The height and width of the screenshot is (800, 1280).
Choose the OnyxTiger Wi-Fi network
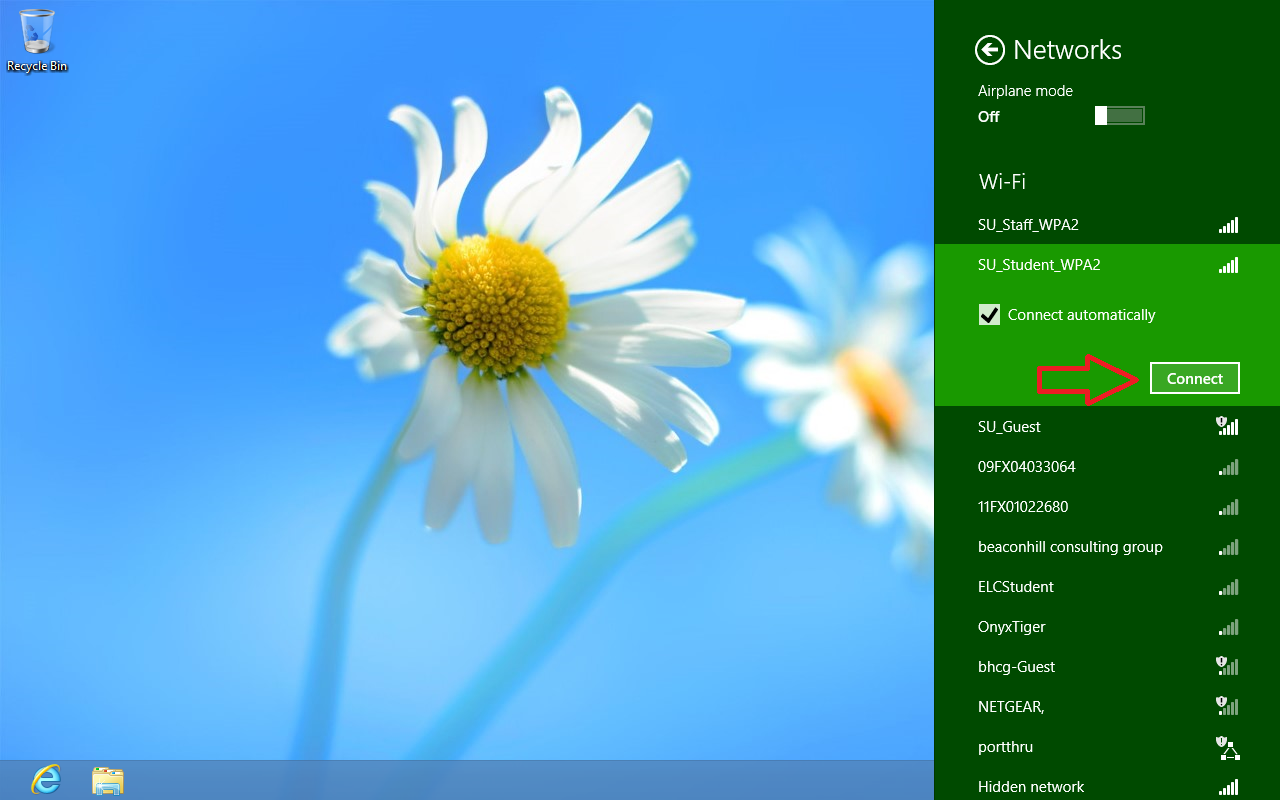(x=1012, y=627)
